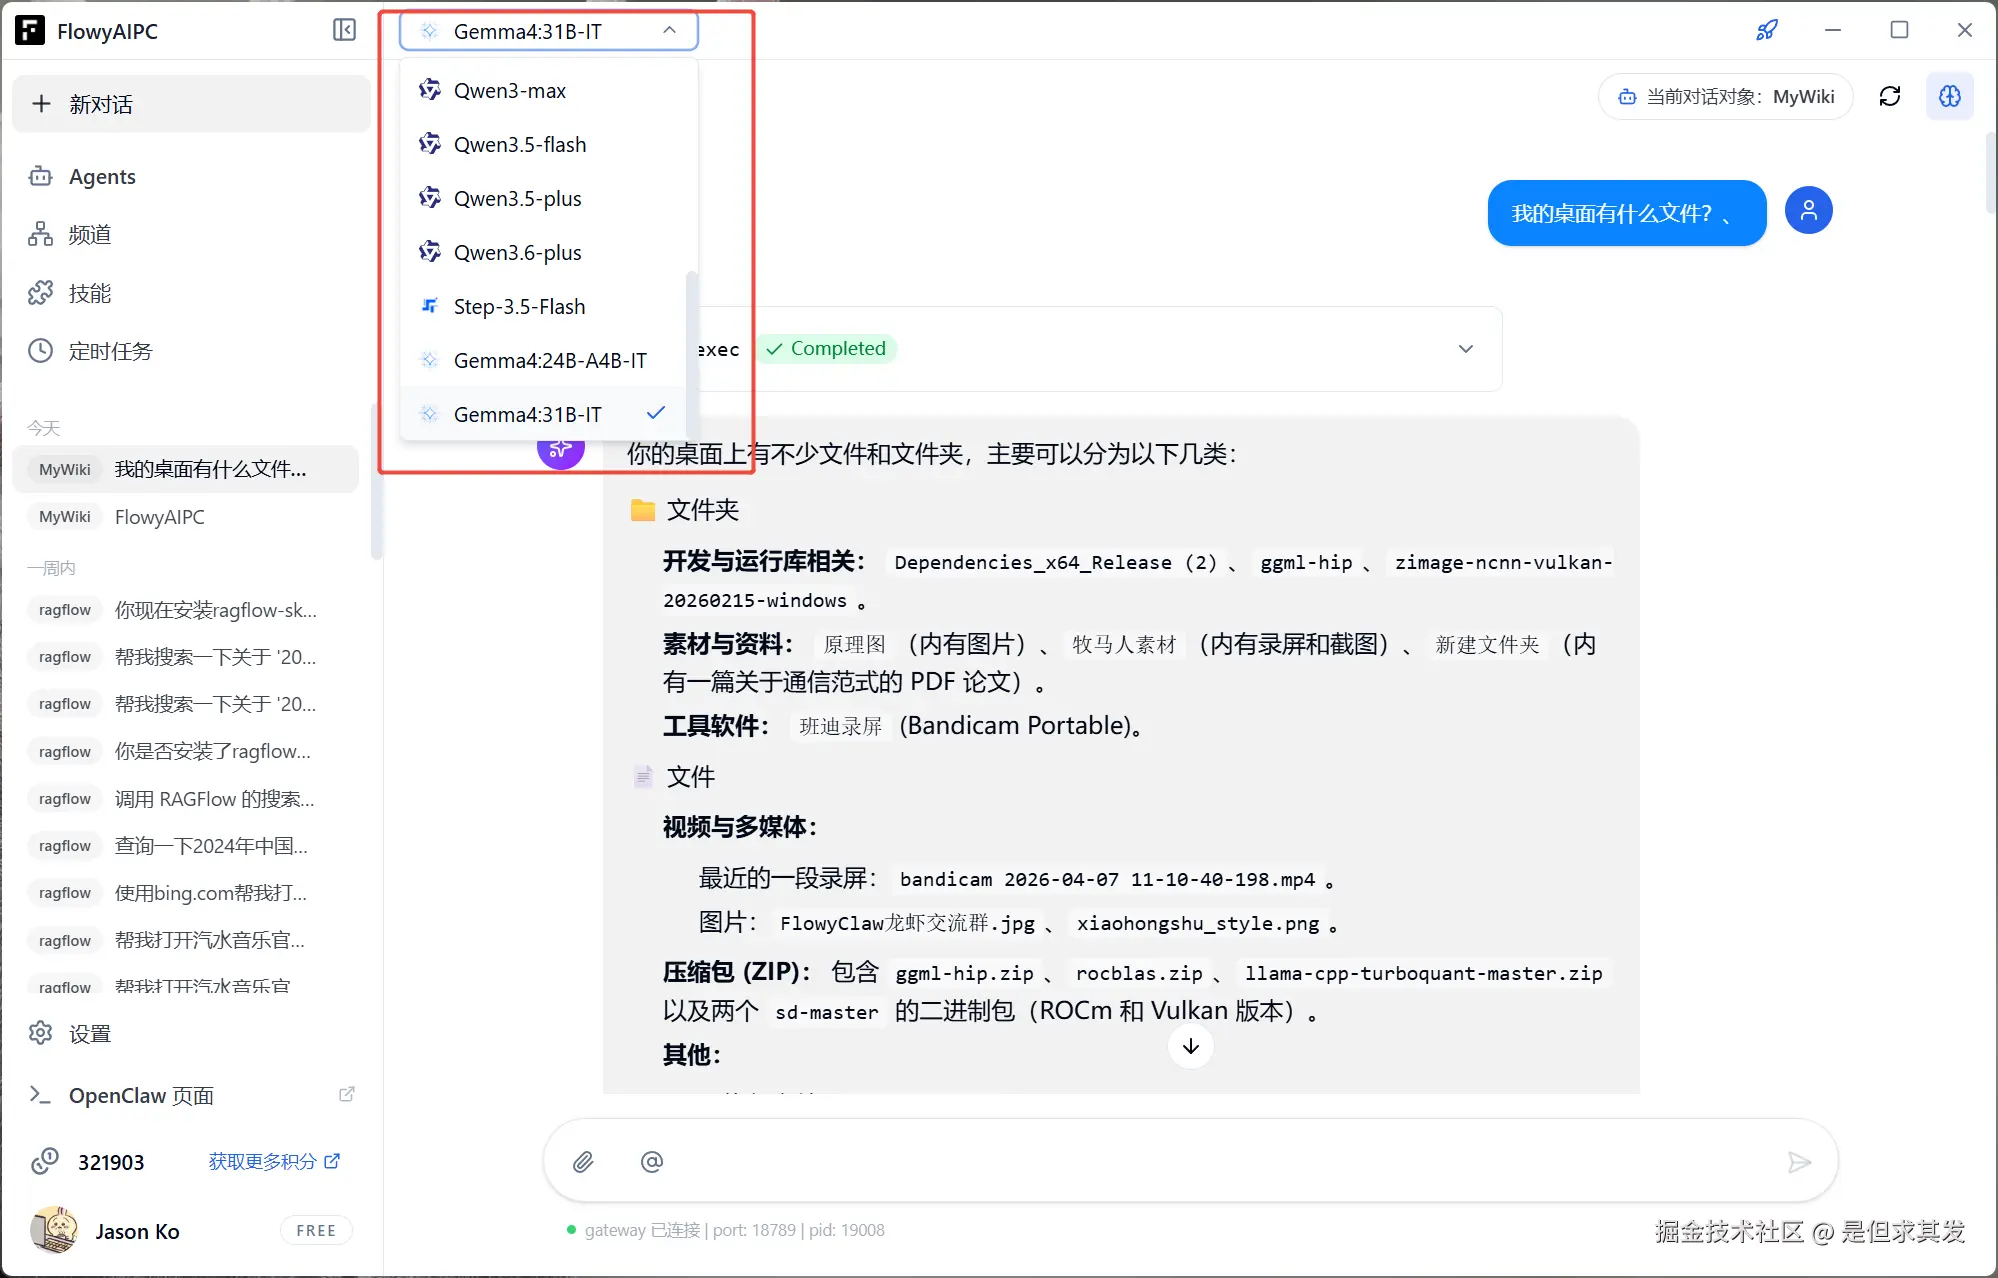Collapse the left sidebar panel

click(x=344, y=30)
